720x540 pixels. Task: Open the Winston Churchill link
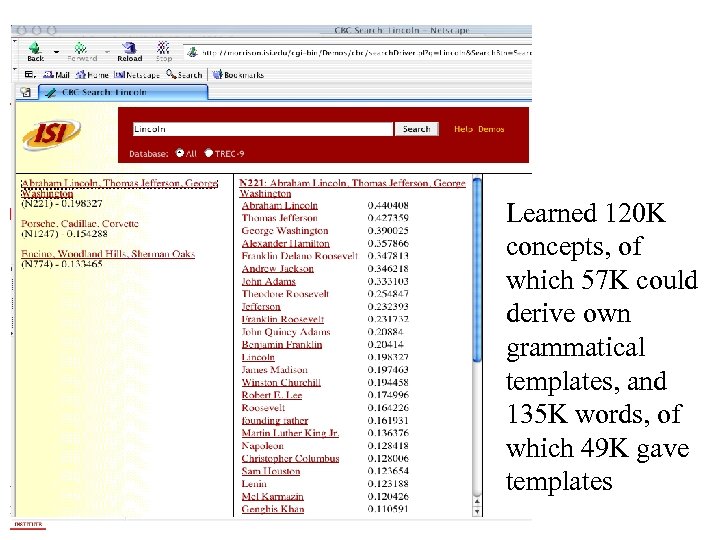tap(281, 382)
